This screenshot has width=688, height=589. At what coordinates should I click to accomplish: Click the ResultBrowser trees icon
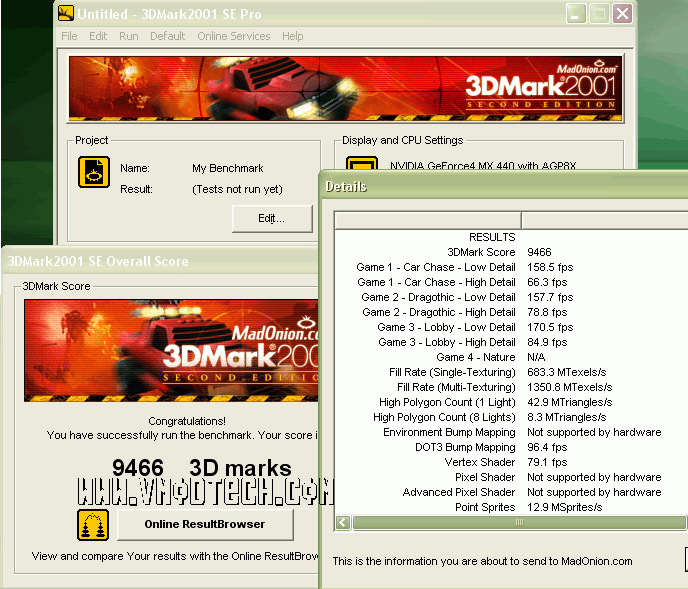click(93, 525)
